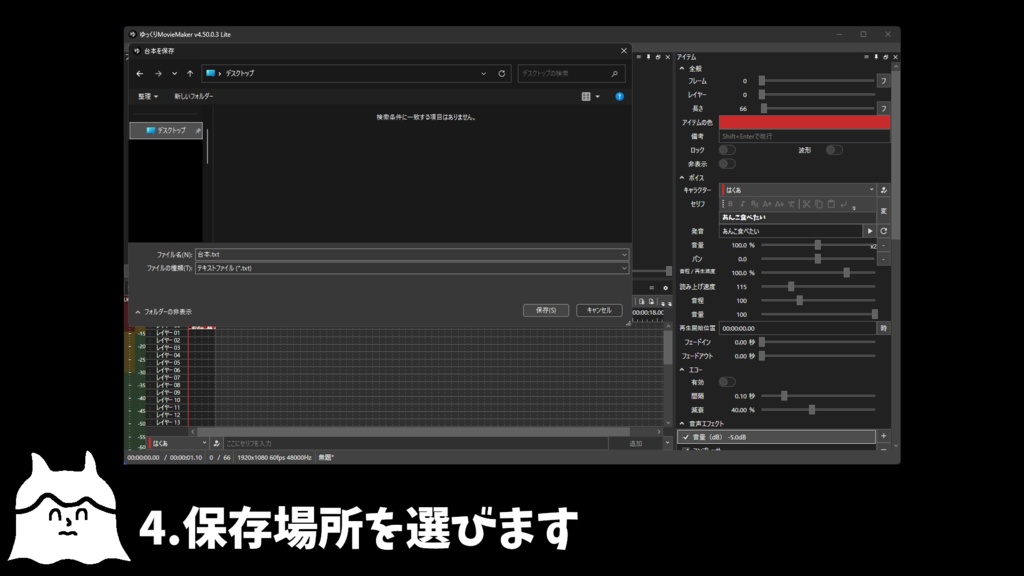1024x576 pixels.
Task: Open the blue help icon
Action: (619, 97)
